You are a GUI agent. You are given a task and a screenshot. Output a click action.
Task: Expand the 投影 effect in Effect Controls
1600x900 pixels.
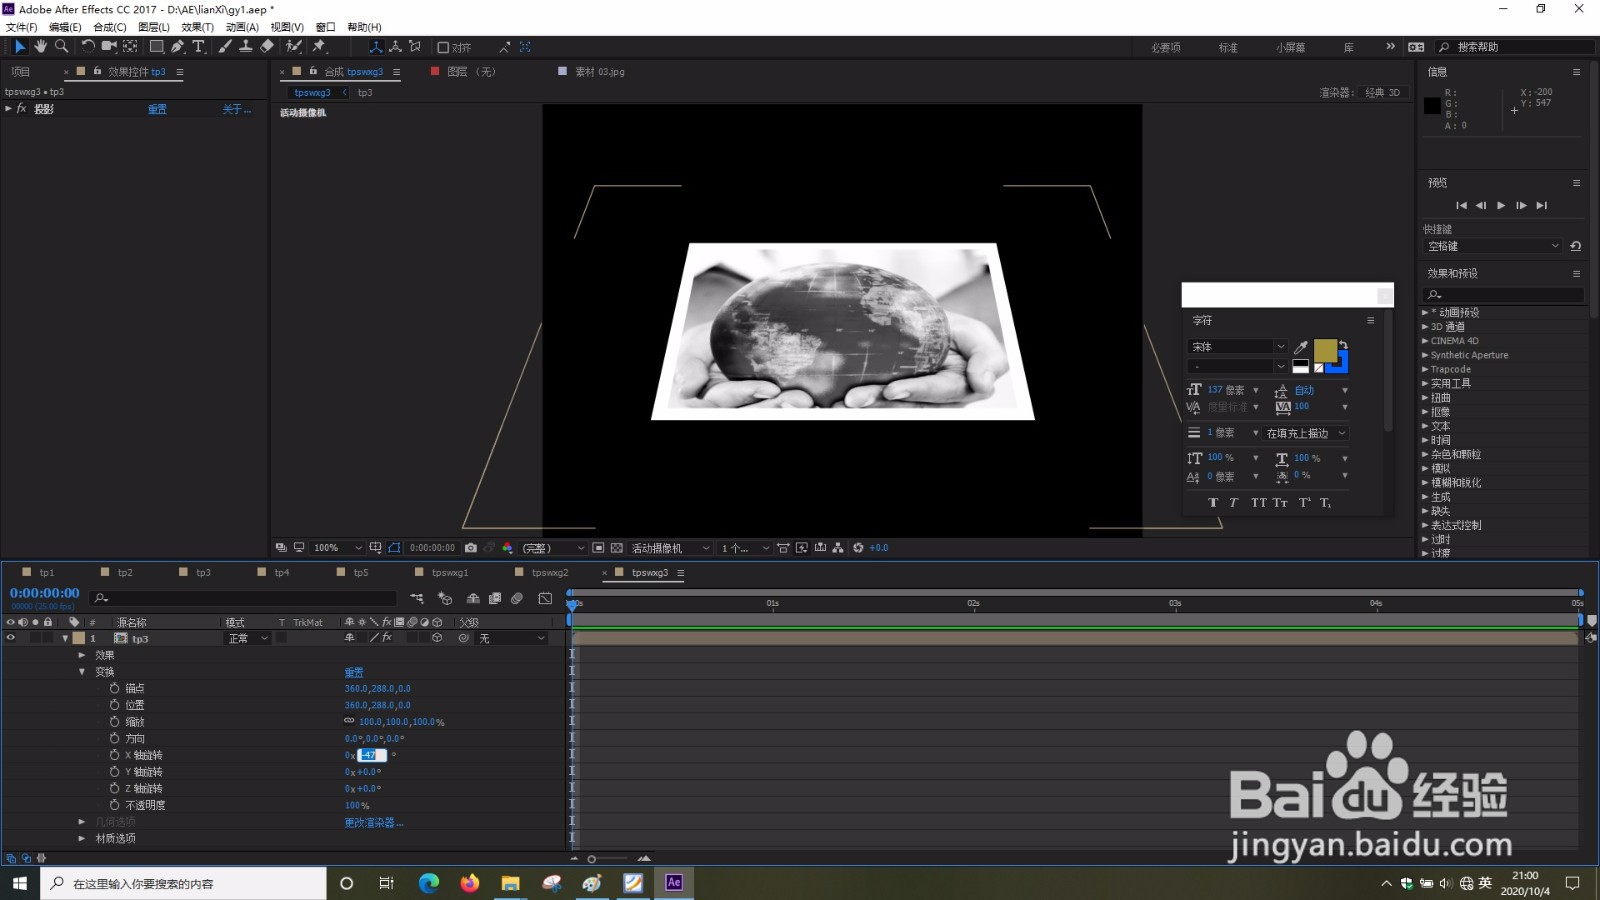tap(8, 109)
